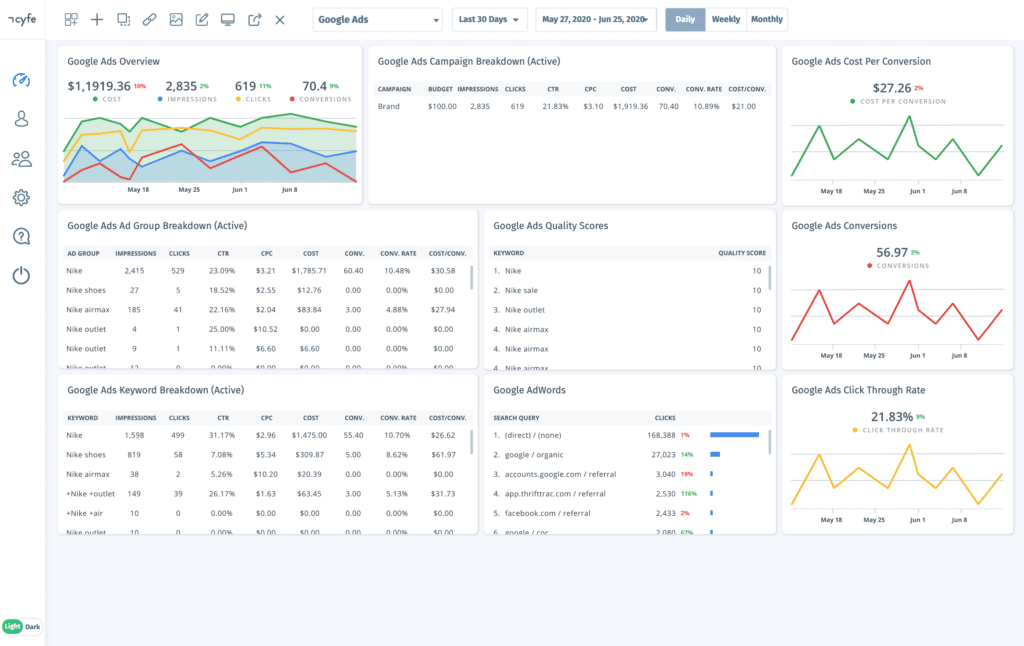Click Nike airmax in Ad Group table
The width and height of the screenshot is (1024, 646).
[88, 310]
